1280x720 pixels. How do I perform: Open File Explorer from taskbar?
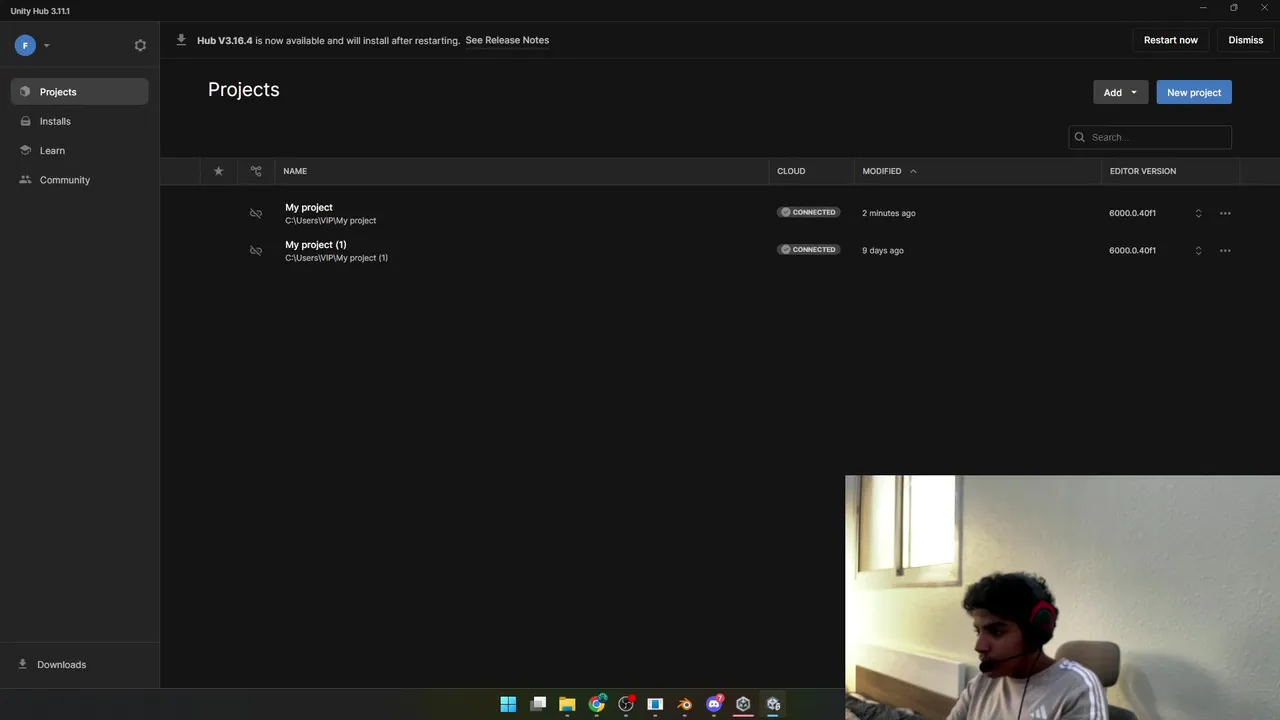click(567, 704)
